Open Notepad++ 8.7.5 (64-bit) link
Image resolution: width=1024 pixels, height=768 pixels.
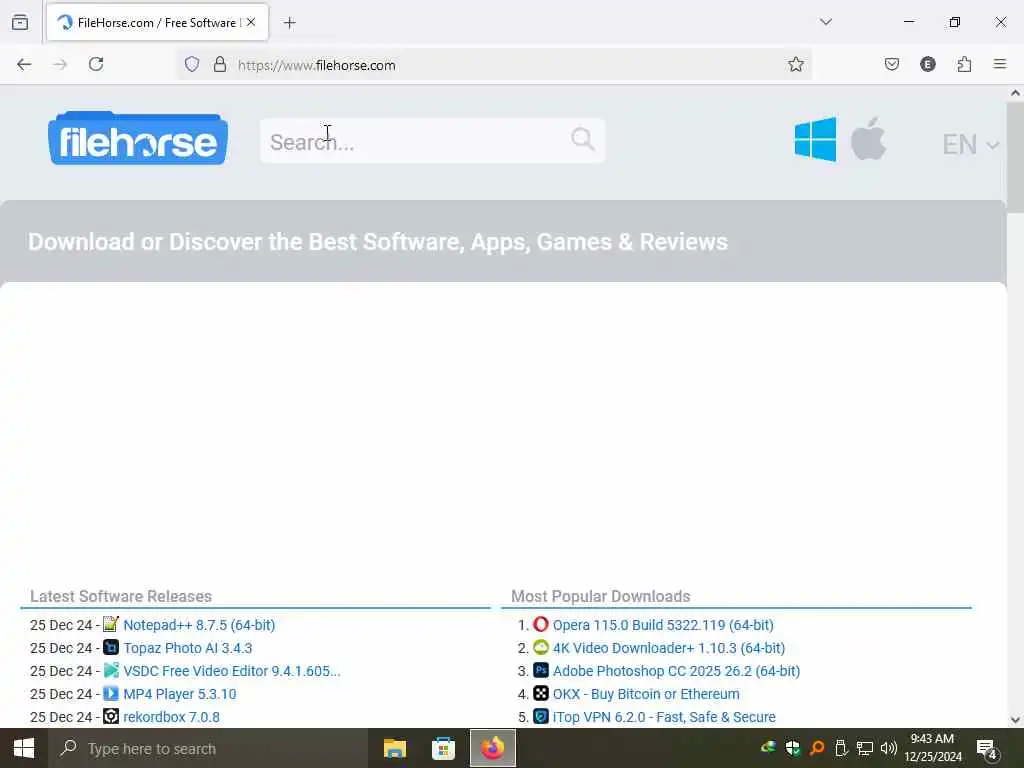tap(199, 625)
